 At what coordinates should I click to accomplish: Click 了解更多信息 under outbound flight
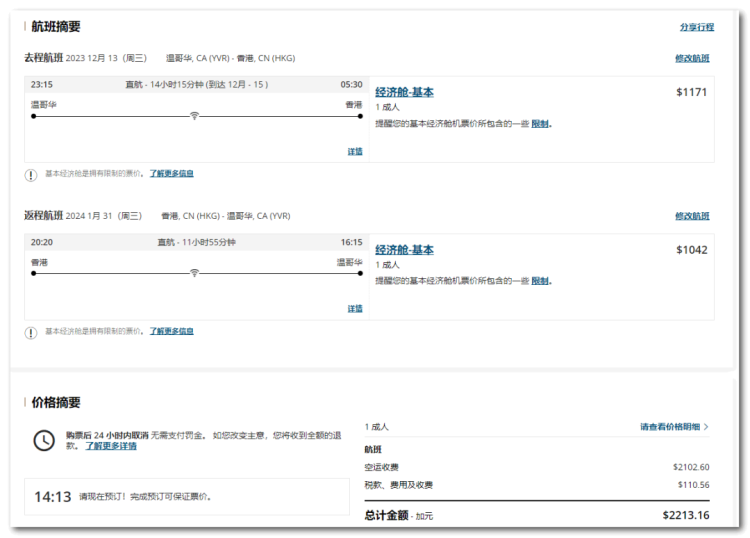click(x=172, y=174)
